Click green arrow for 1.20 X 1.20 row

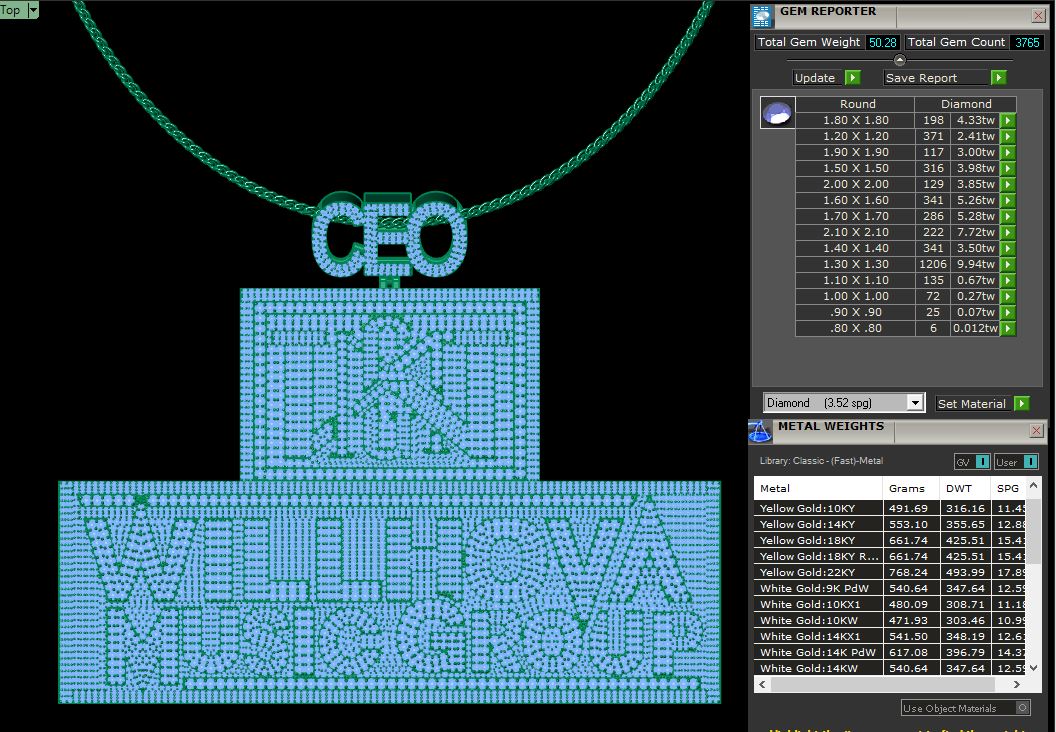pyautogui.click(x=1008, y=136)
